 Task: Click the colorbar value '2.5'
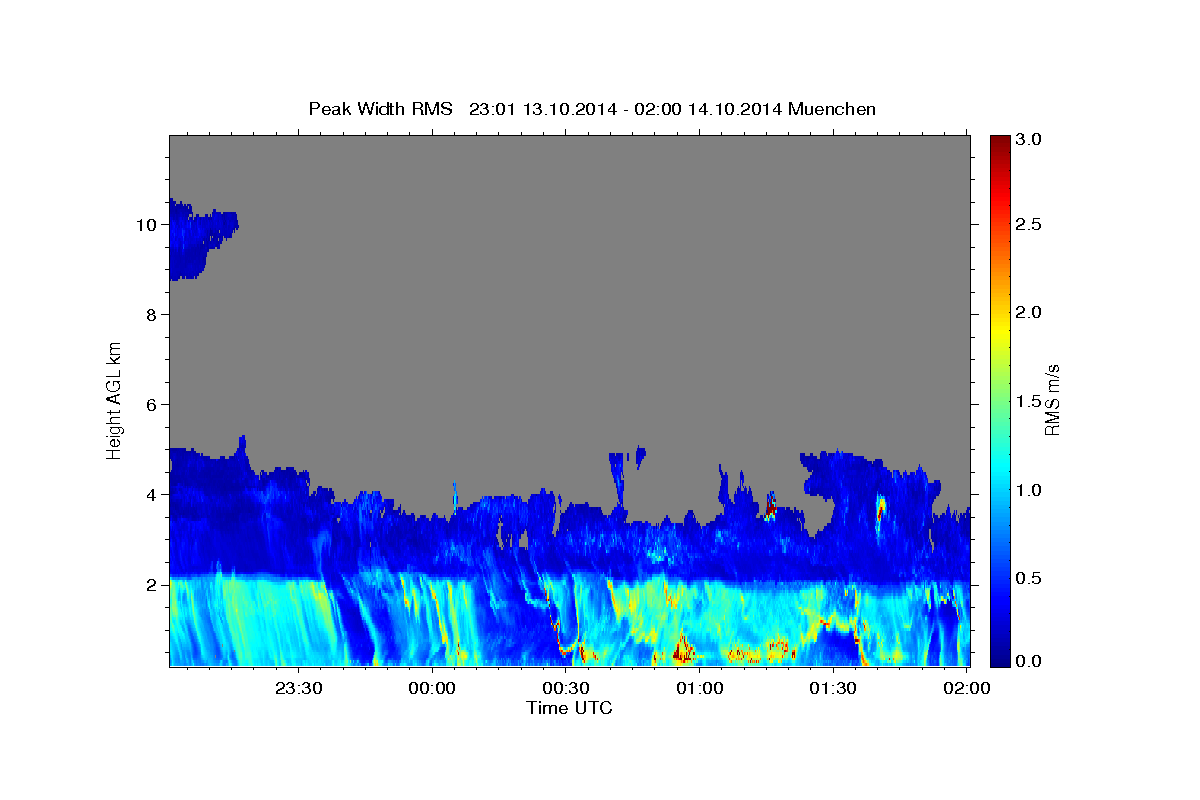tap(1029, 225)
